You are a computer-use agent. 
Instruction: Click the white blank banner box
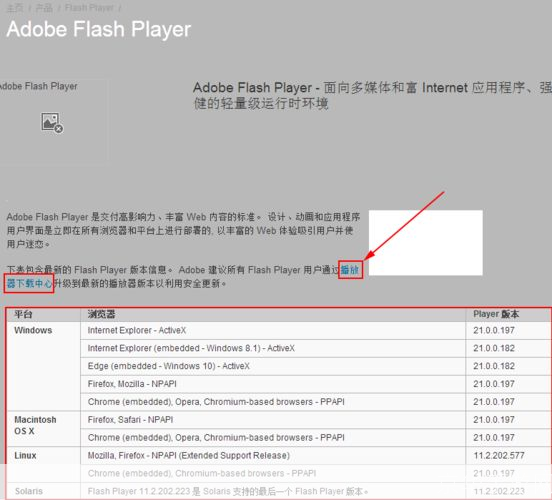pyautogui.click(x=426, y=243)
